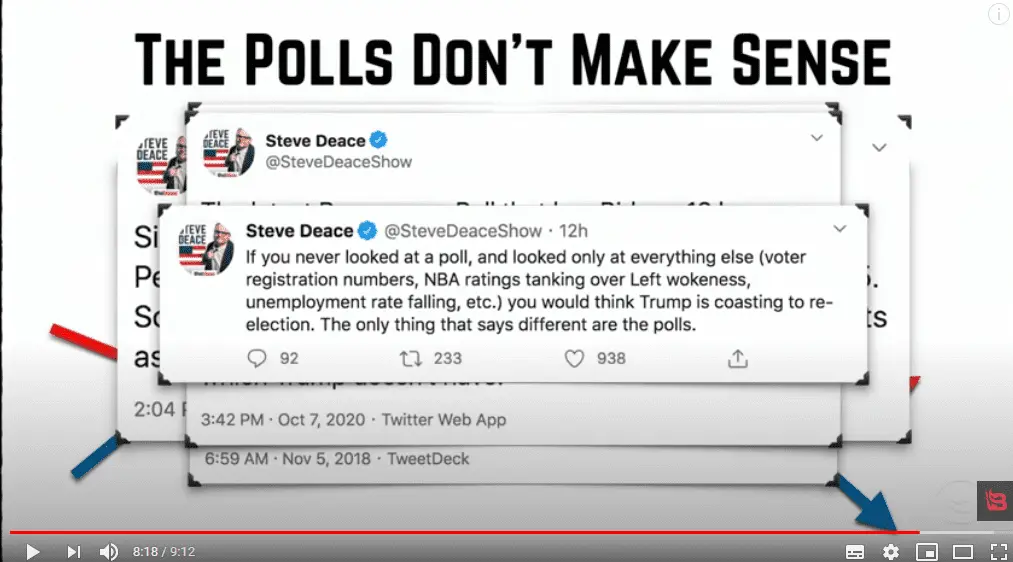Enable miniplayer mode
1013x562 pixels.
(927, 551)
